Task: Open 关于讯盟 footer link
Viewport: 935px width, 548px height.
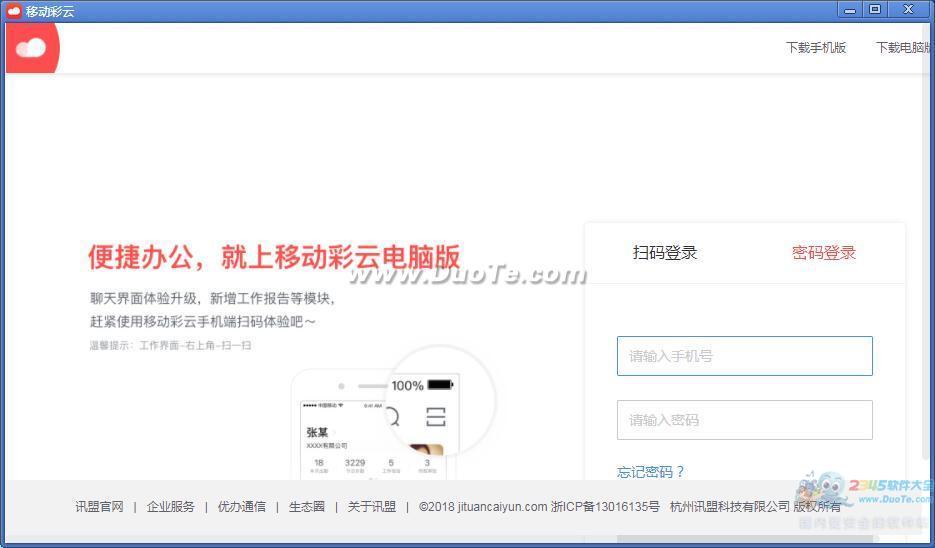Action: tap(371, 507)
